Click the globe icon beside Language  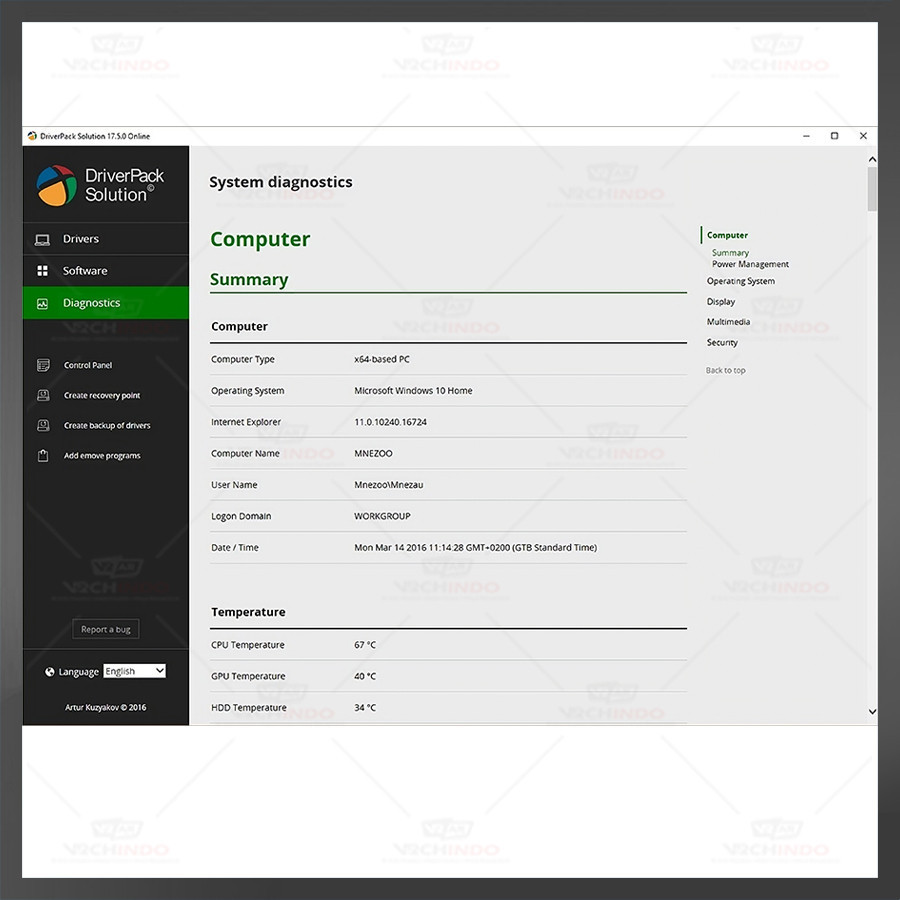coord(50,672)
